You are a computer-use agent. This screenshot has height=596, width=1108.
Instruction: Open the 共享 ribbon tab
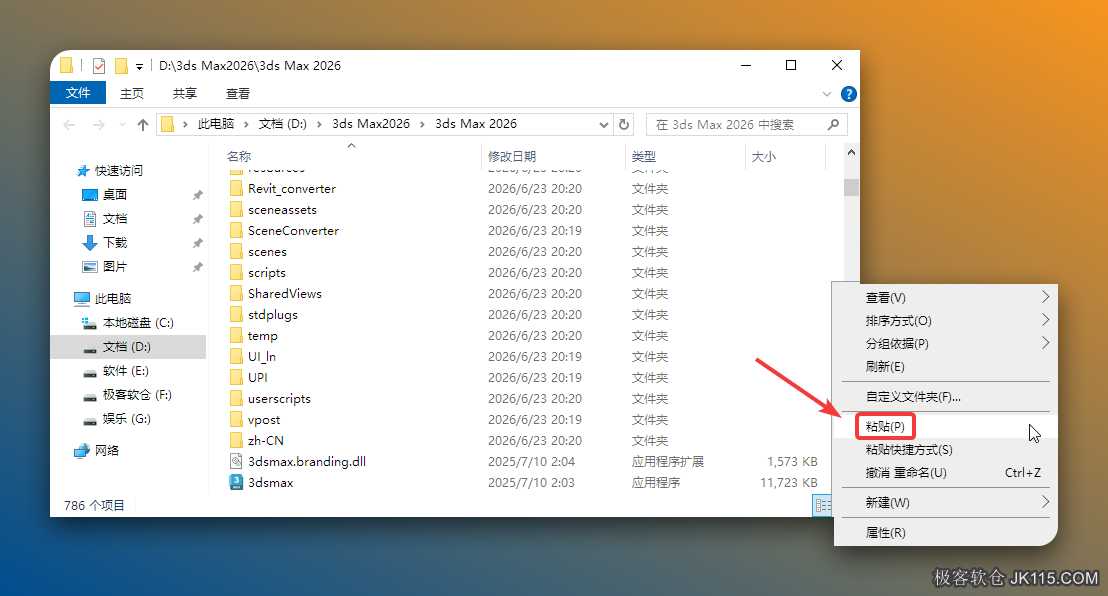pos(184,93)
